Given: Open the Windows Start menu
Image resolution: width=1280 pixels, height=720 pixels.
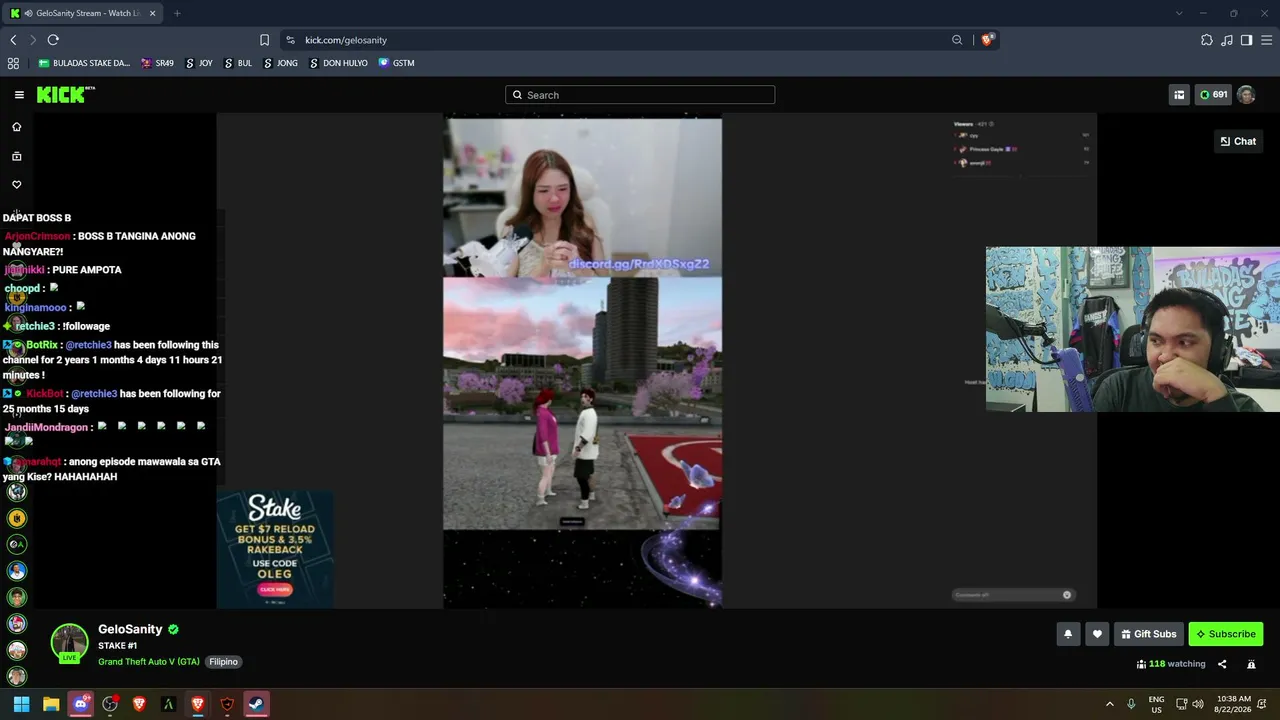Looking at the screenshot, I should click(x=21, y=704).
